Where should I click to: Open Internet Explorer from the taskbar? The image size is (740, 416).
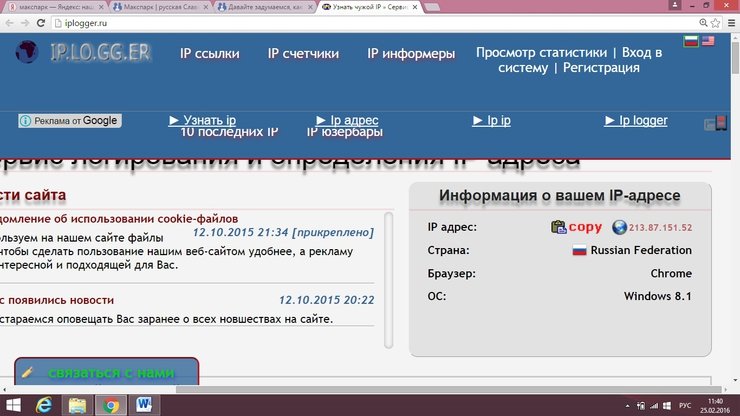click(43, 405)
